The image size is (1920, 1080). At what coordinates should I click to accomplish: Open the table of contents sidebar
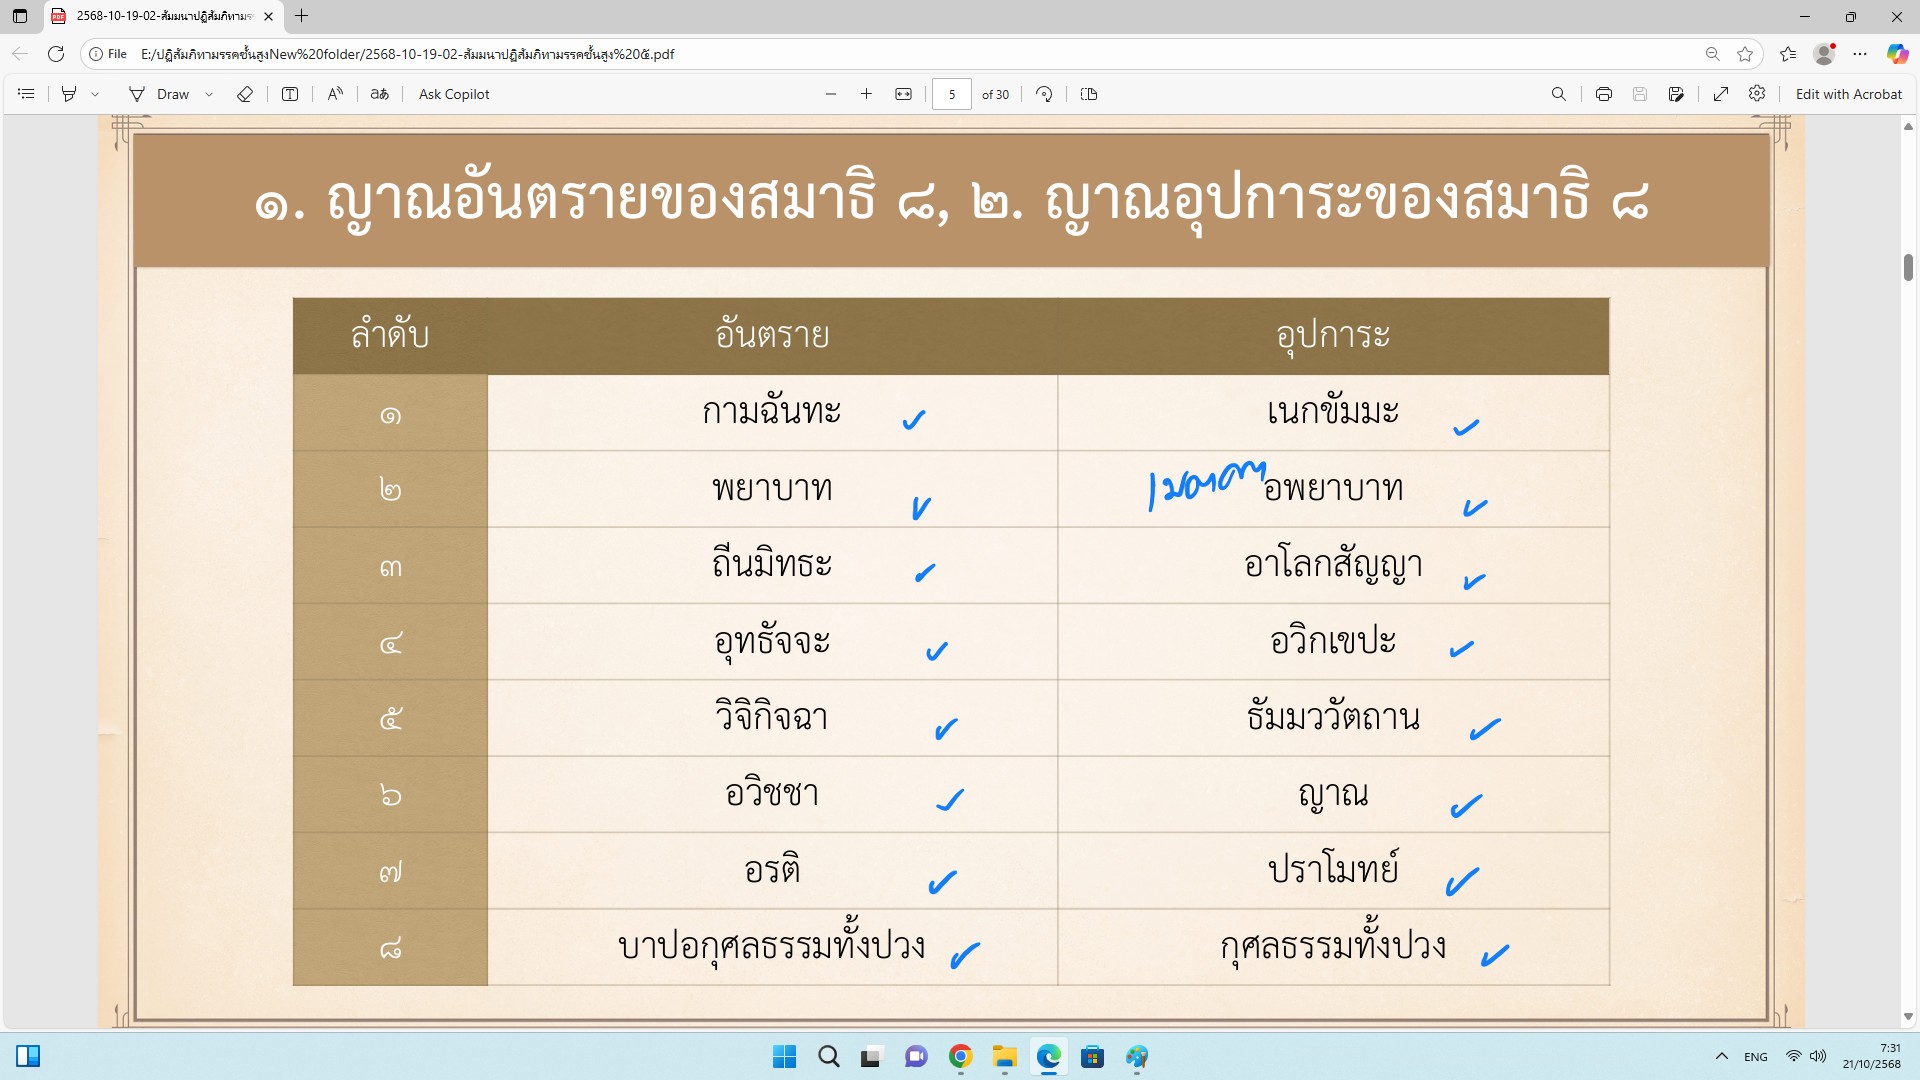coord(27,94)
